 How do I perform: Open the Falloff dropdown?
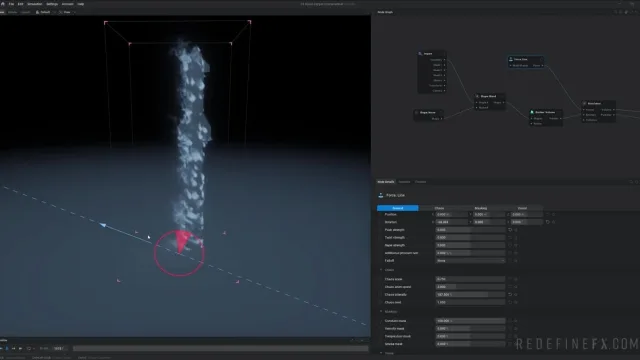coord(470,260)
